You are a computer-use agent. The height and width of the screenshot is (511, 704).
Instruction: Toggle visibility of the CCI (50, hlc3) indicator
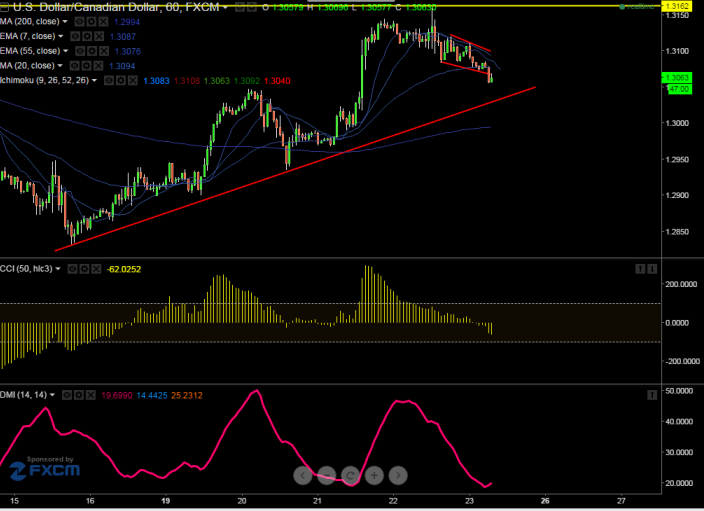pos(72,269)
